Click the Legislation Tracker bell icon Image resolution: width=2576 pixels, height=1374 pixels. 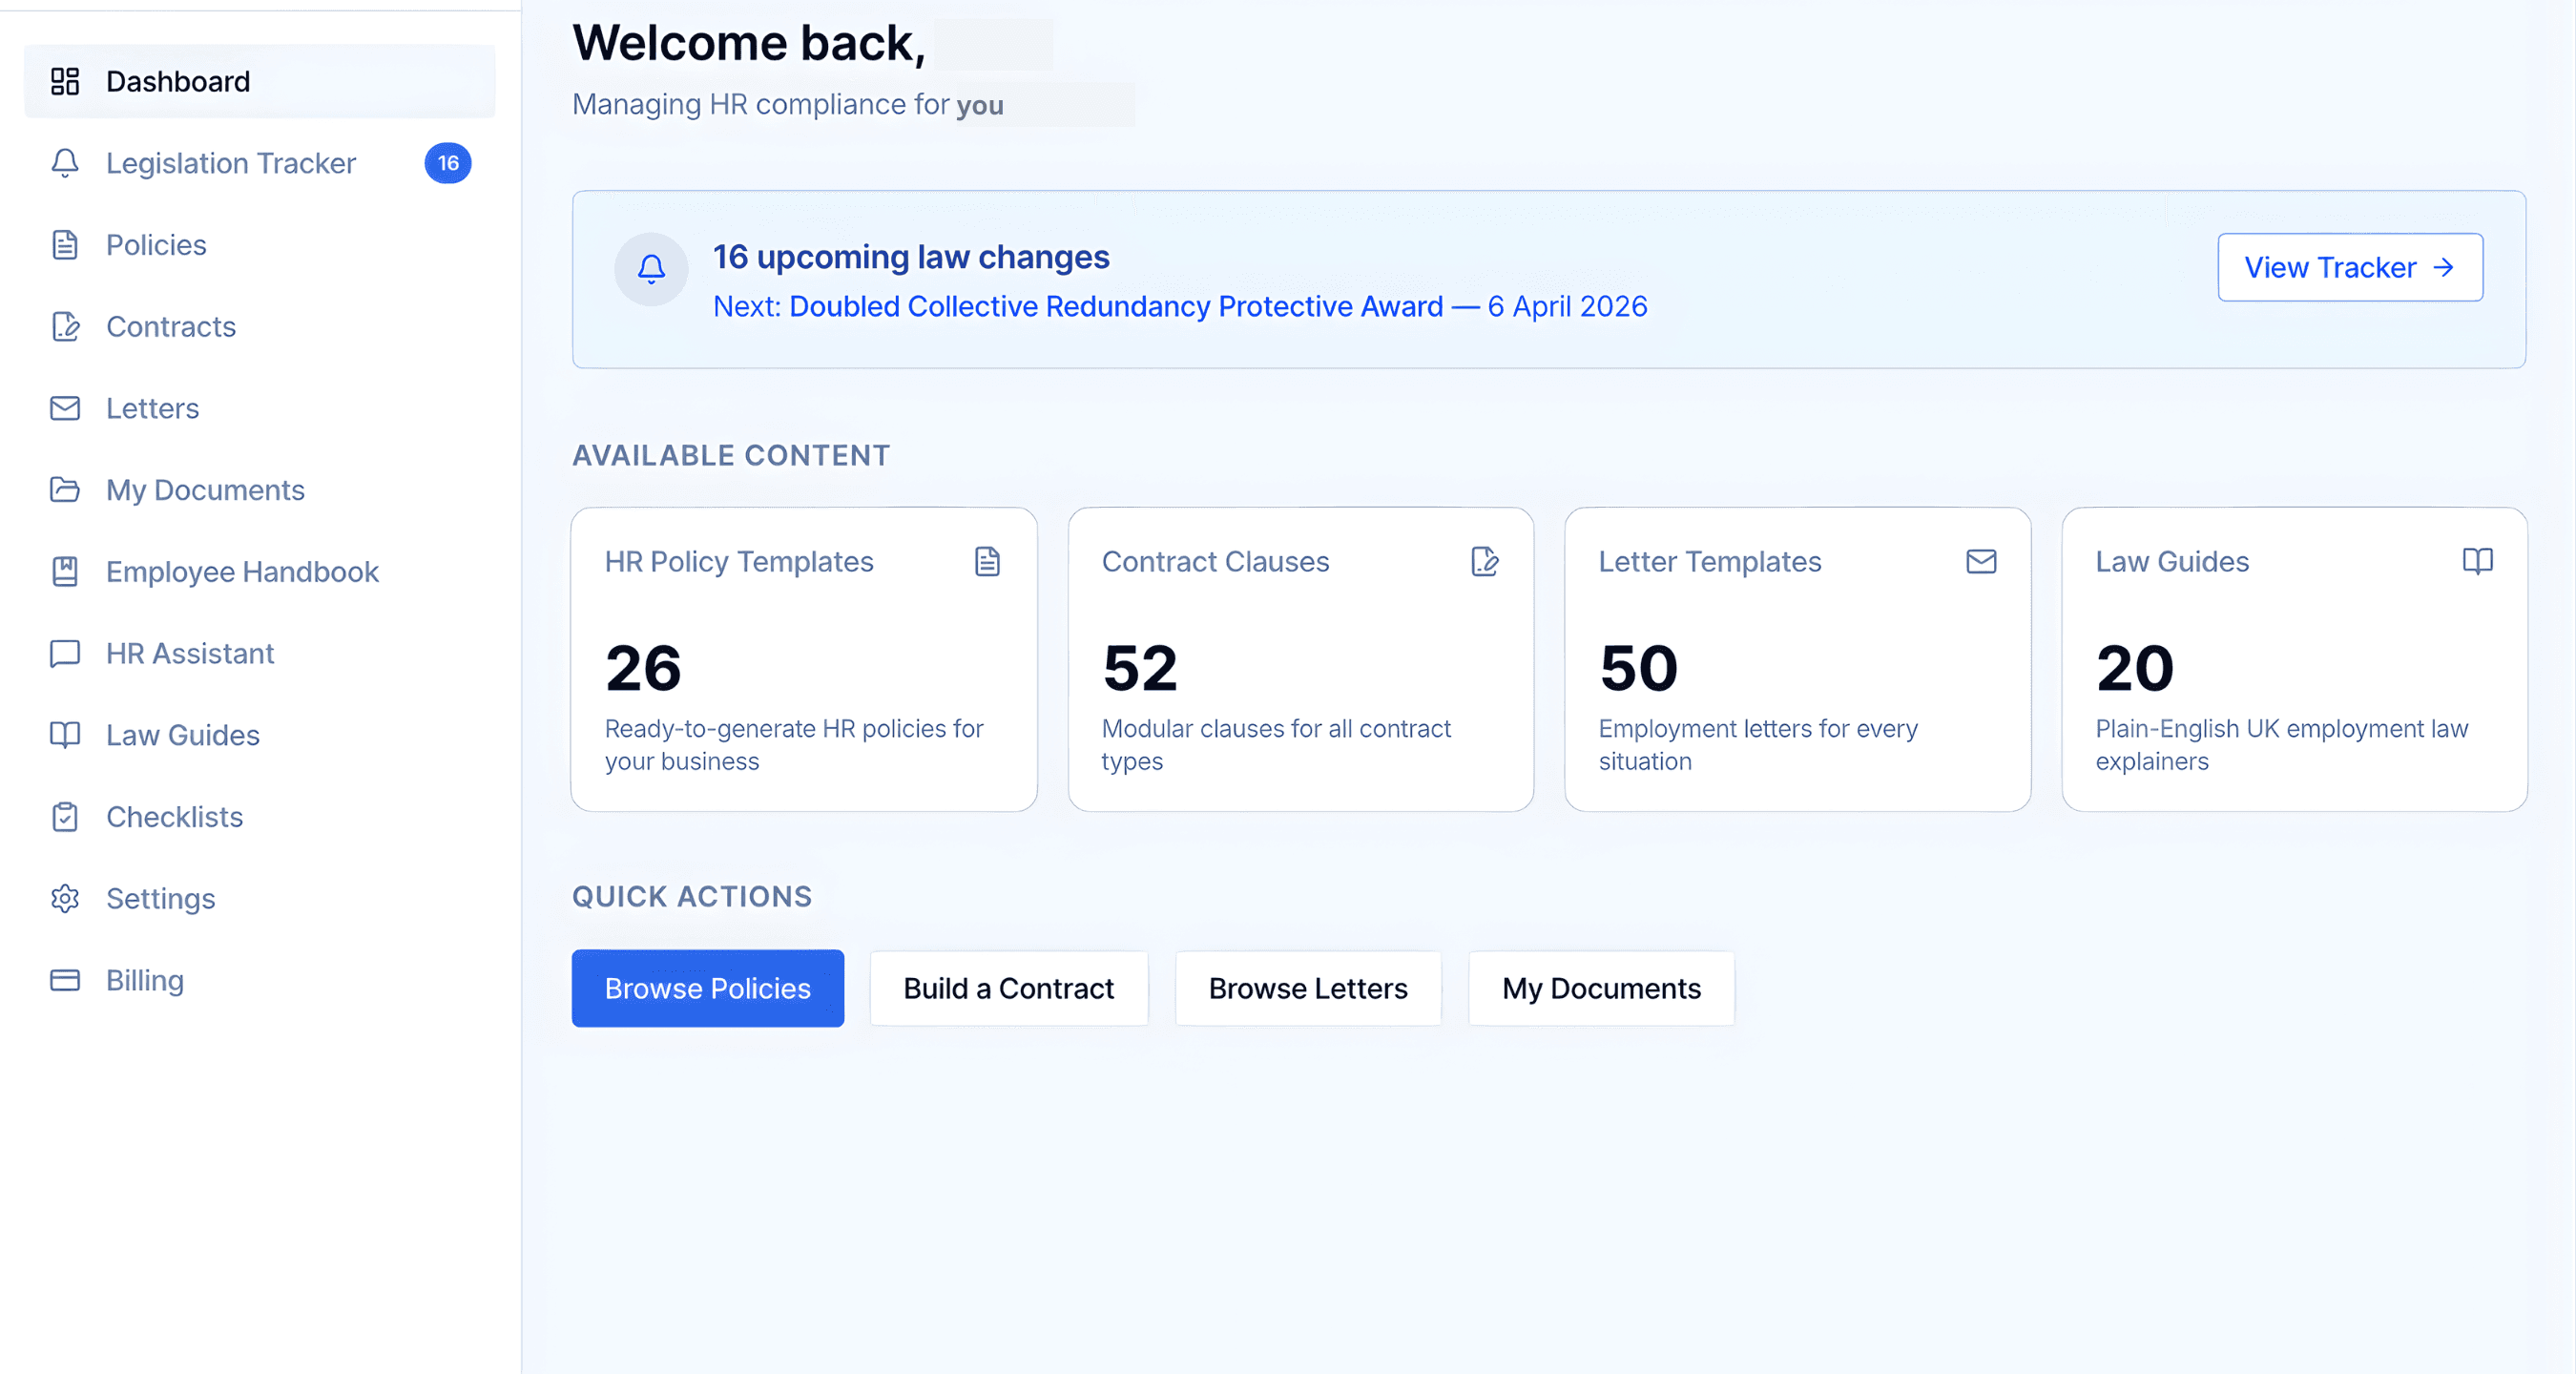[x=65, y=163]
